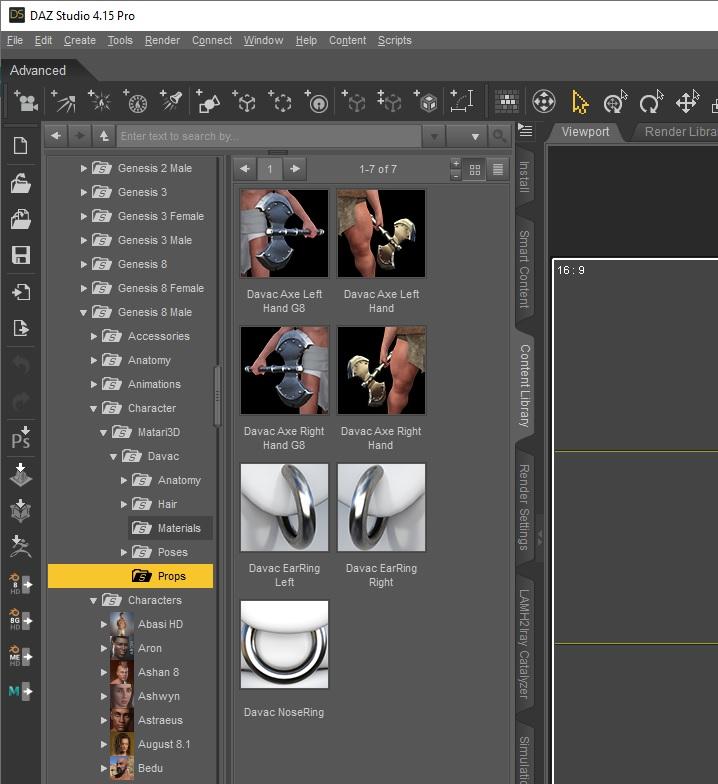Open the Scripts menu

[x=394, y=40]
